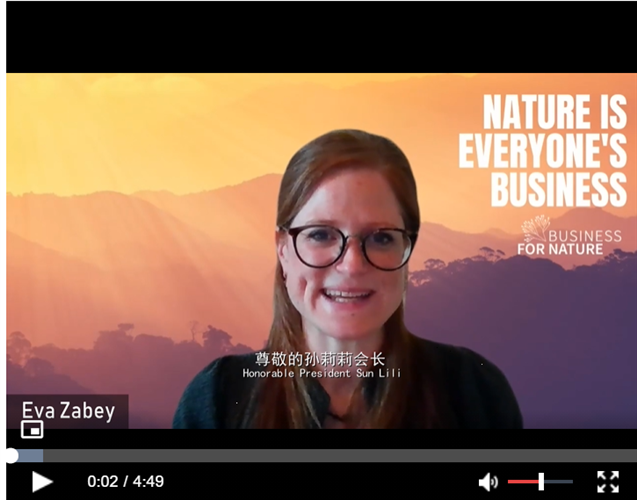Enter fullscreen with the expand arrows icon
637x500 pixels.
pos(608,482)
